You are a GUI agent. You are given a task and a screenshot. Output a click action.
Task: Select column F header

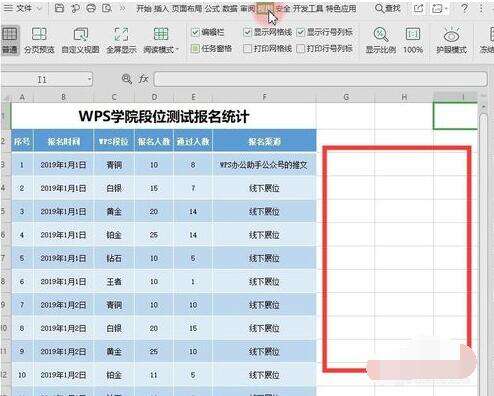click(264, 97)
